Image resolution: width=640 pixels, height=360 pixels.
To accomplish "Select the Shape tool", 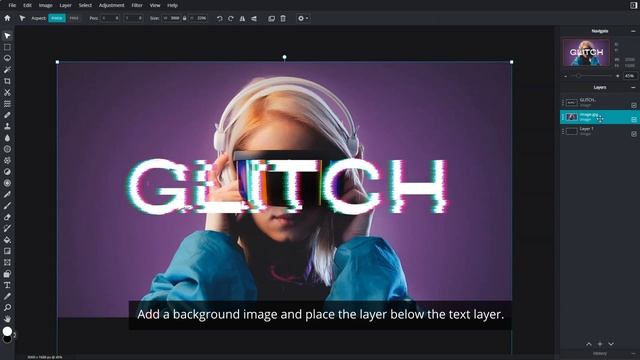I will pyautogui.click(x=7, y=274).
